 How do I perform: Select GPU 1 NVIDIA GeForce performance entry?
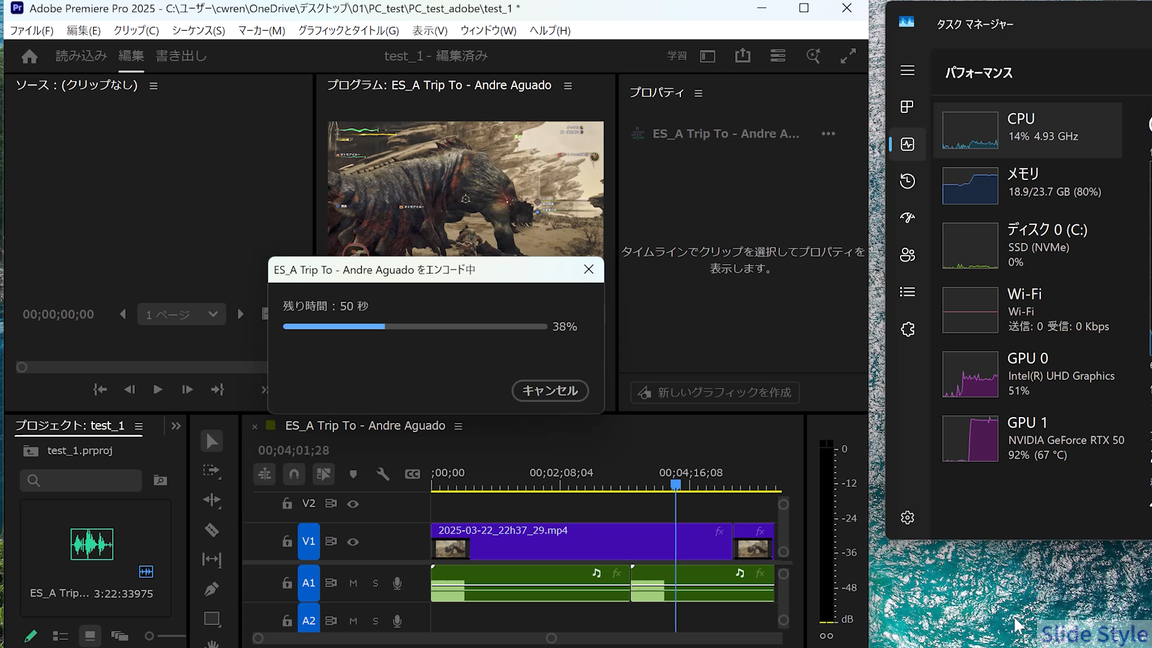point(1032,439)
